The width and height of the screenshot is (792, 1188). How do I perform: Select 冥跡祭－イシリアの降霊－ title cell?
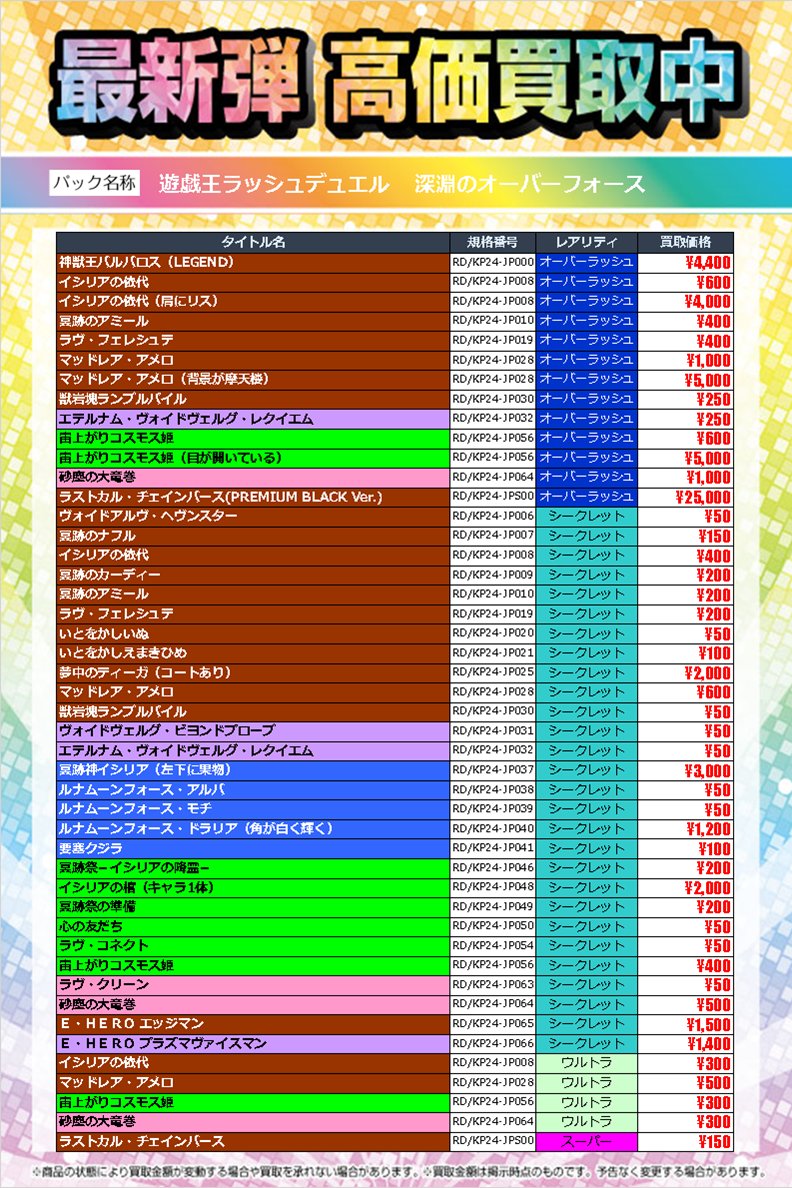point(253,868)
